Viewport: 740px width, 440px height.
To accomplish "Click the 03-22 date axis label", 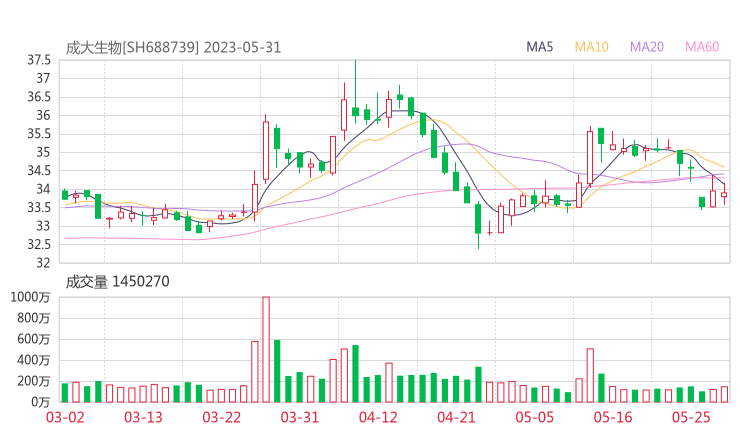I will (222, 417).
